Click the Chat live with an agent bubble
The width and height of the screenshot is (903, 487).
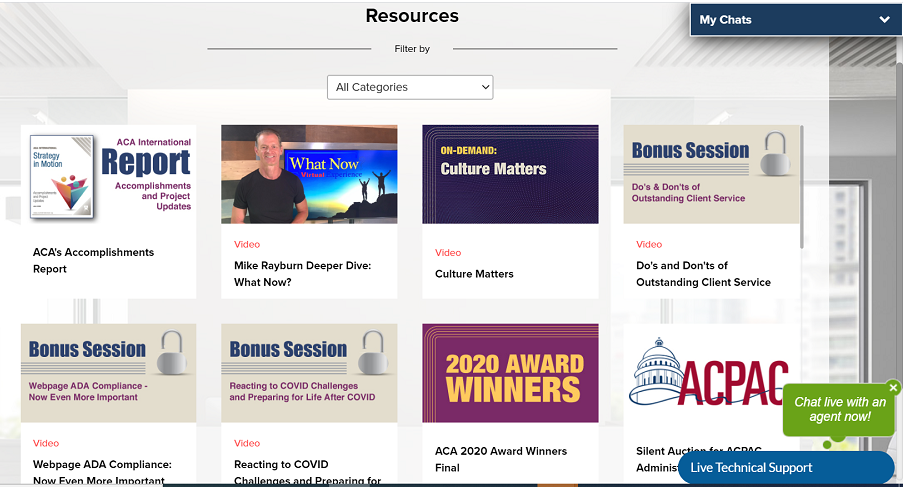click(x=840, y=409)
